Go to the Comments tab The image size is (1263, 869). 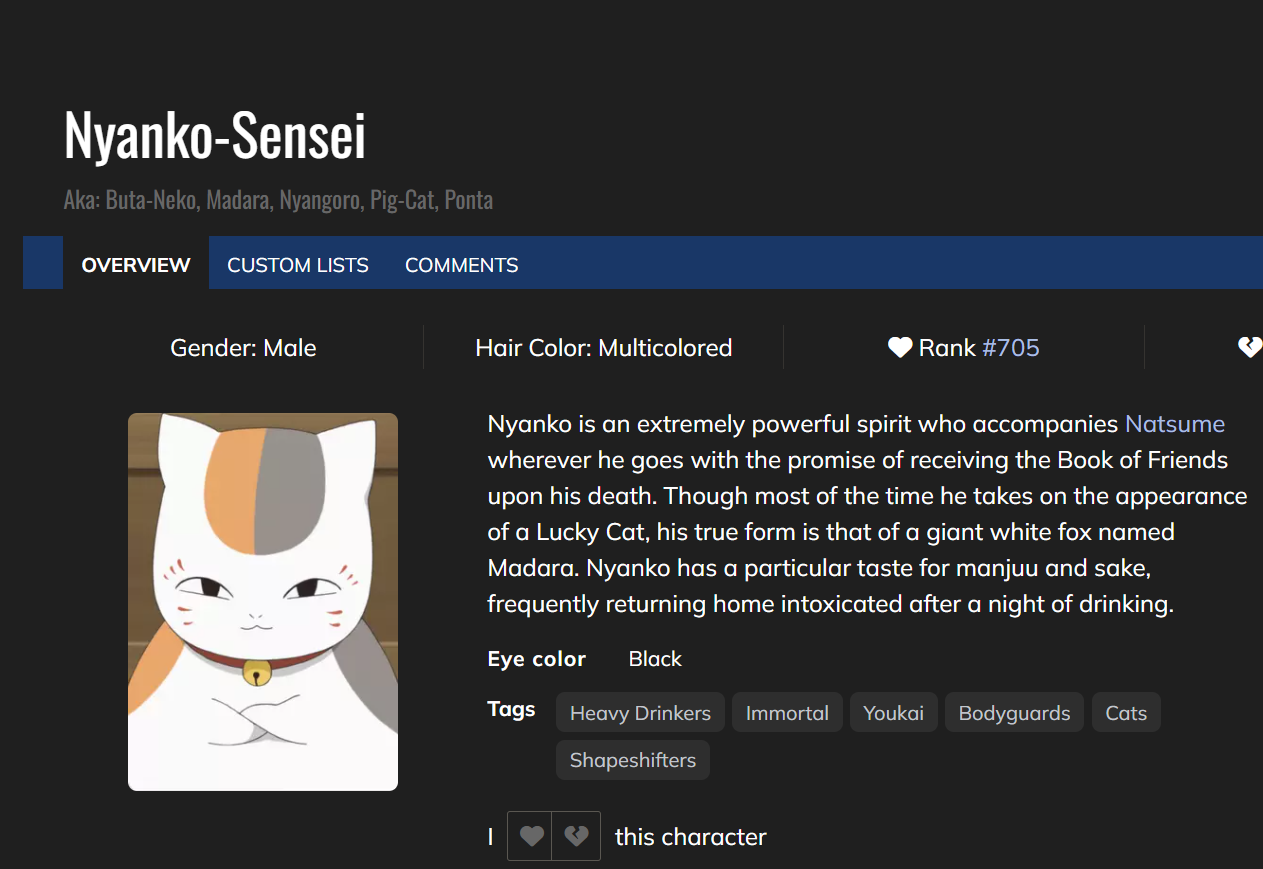(461, 265)
